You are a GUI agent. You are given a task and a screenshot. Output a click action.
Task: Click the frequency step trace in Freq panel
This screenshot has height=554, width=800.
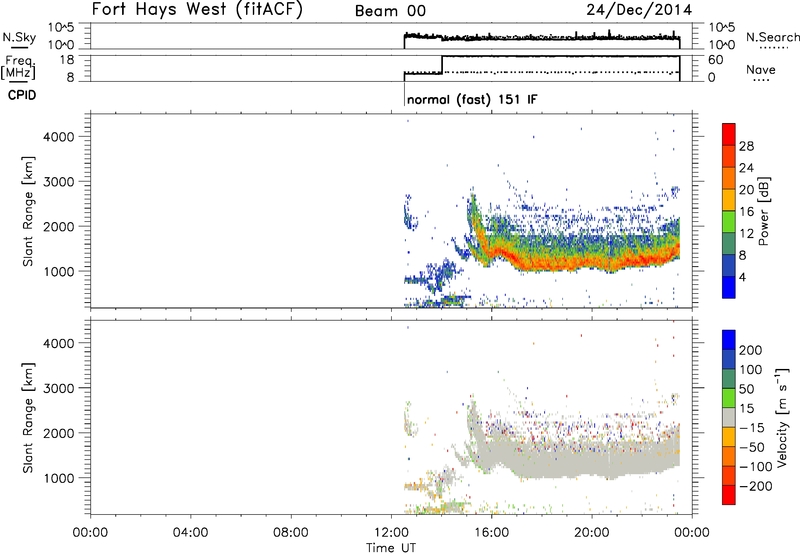[541, 65]
